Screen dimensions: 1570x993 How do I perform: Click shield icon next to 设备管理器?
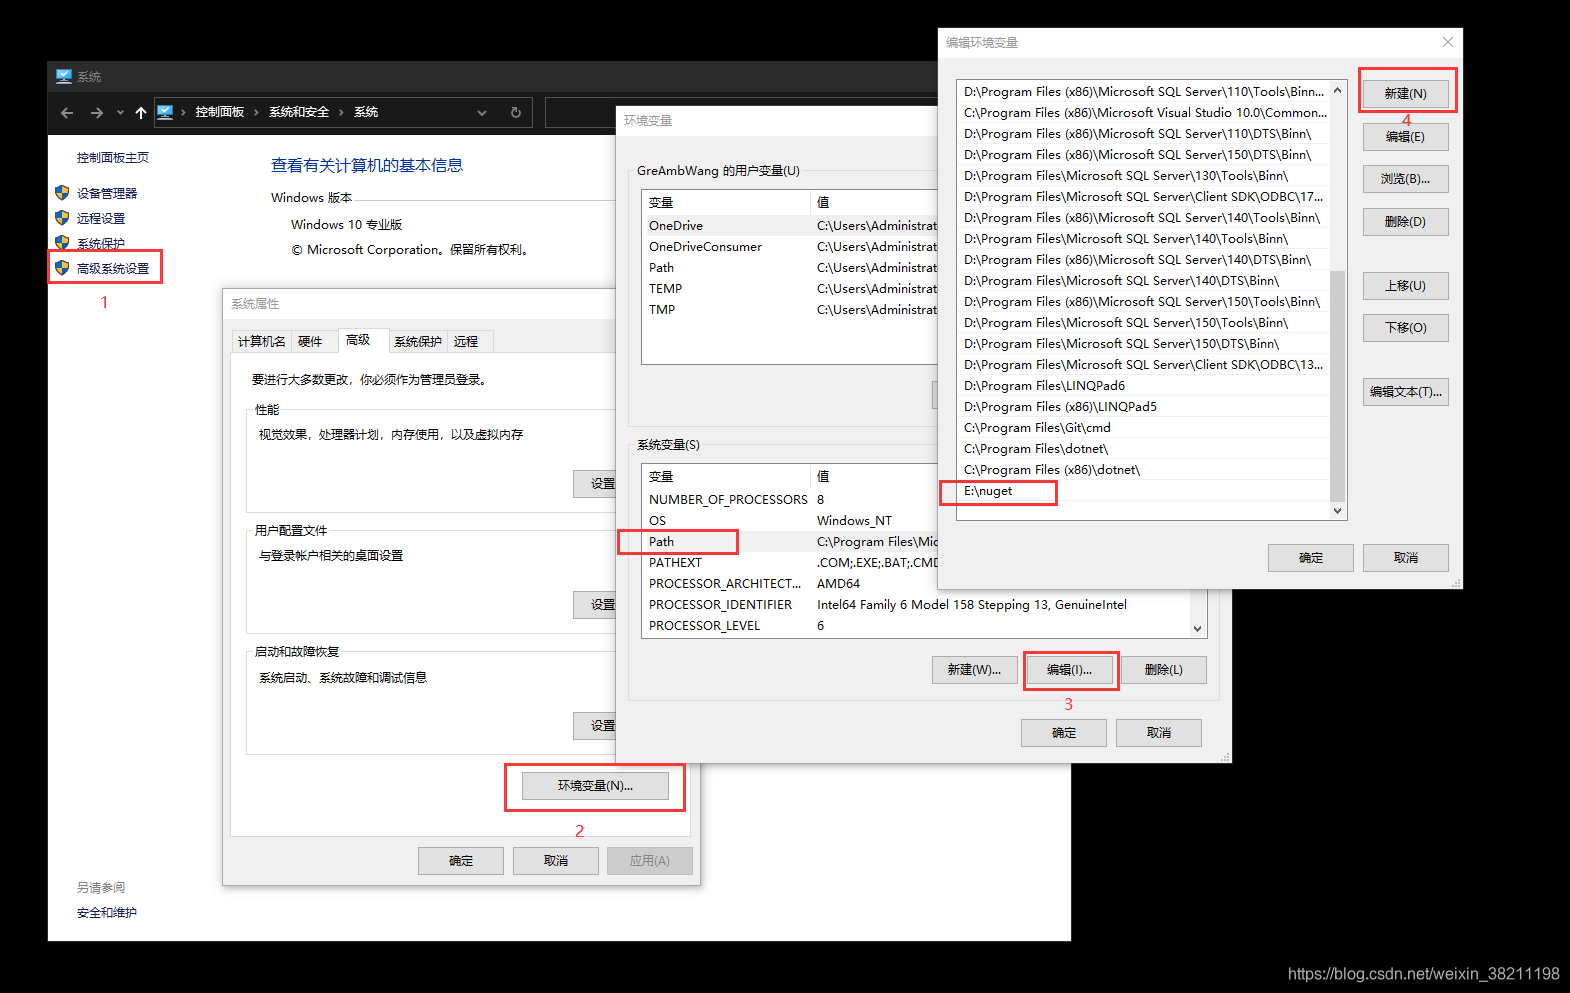click(x=62, y=193)
